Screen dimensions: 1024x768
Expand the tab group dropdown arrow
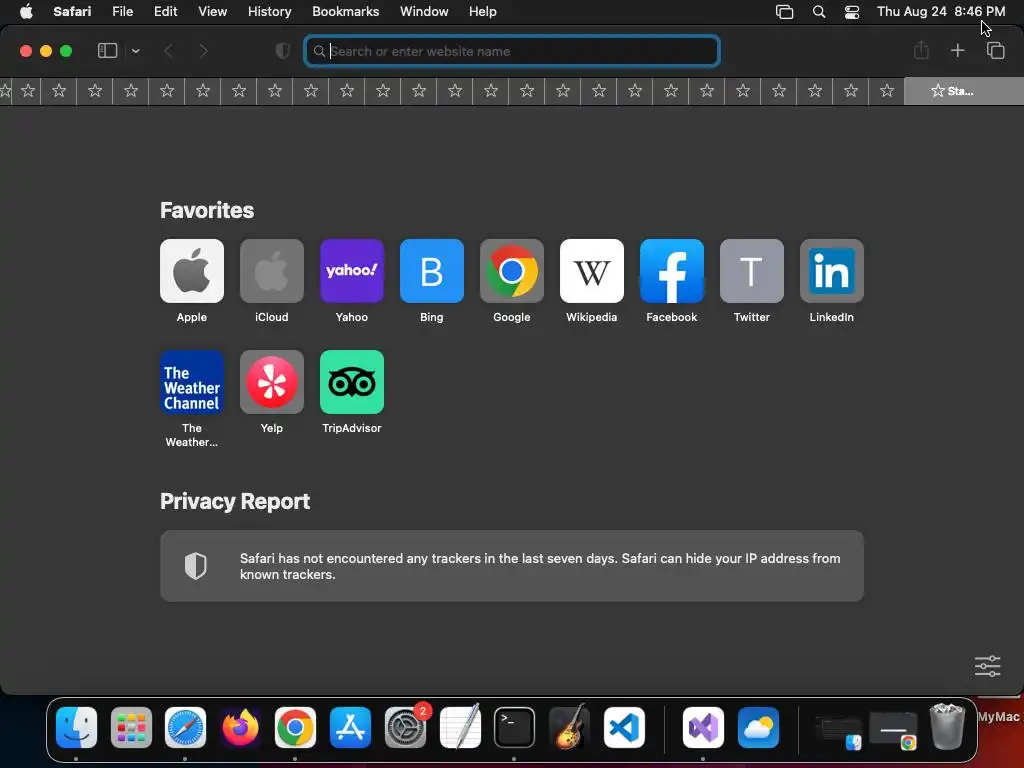(x=135, y=51)
